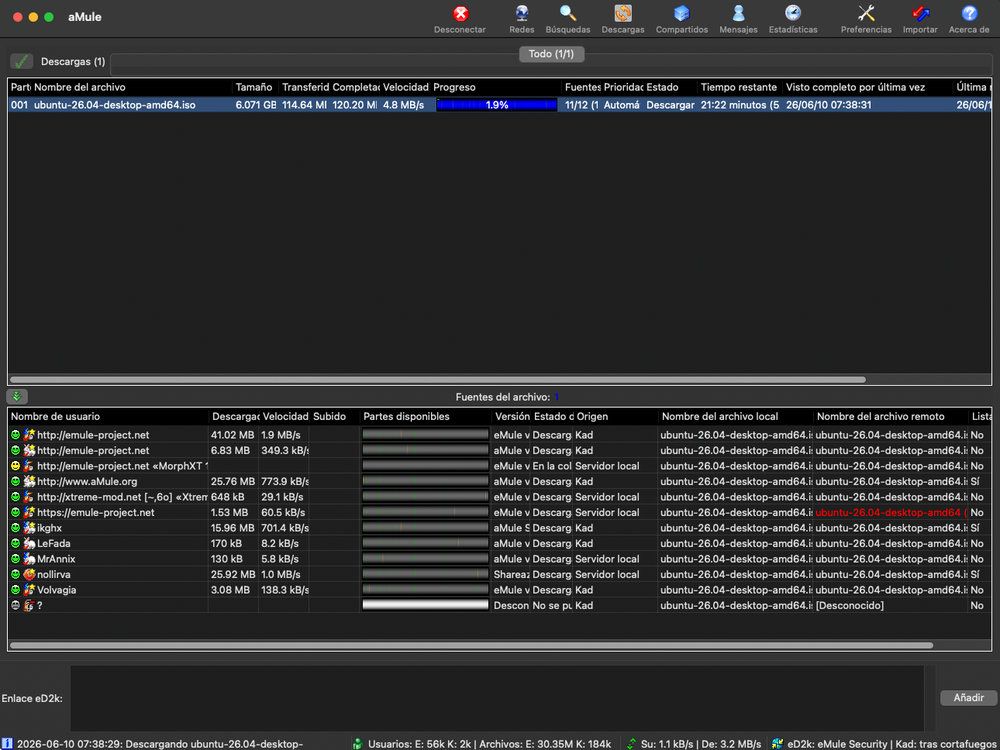This screenshot has height=750, width=1000.
Task: Click the Añadir button
Action: tap(968, 698)
